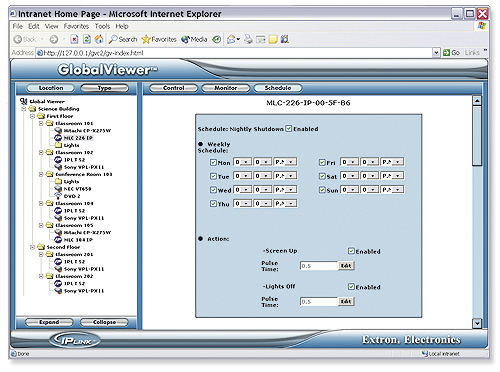500x372 pixels.
Task: Toggle the Sat schedule checkbox
Action: click(x=322, y=176)
